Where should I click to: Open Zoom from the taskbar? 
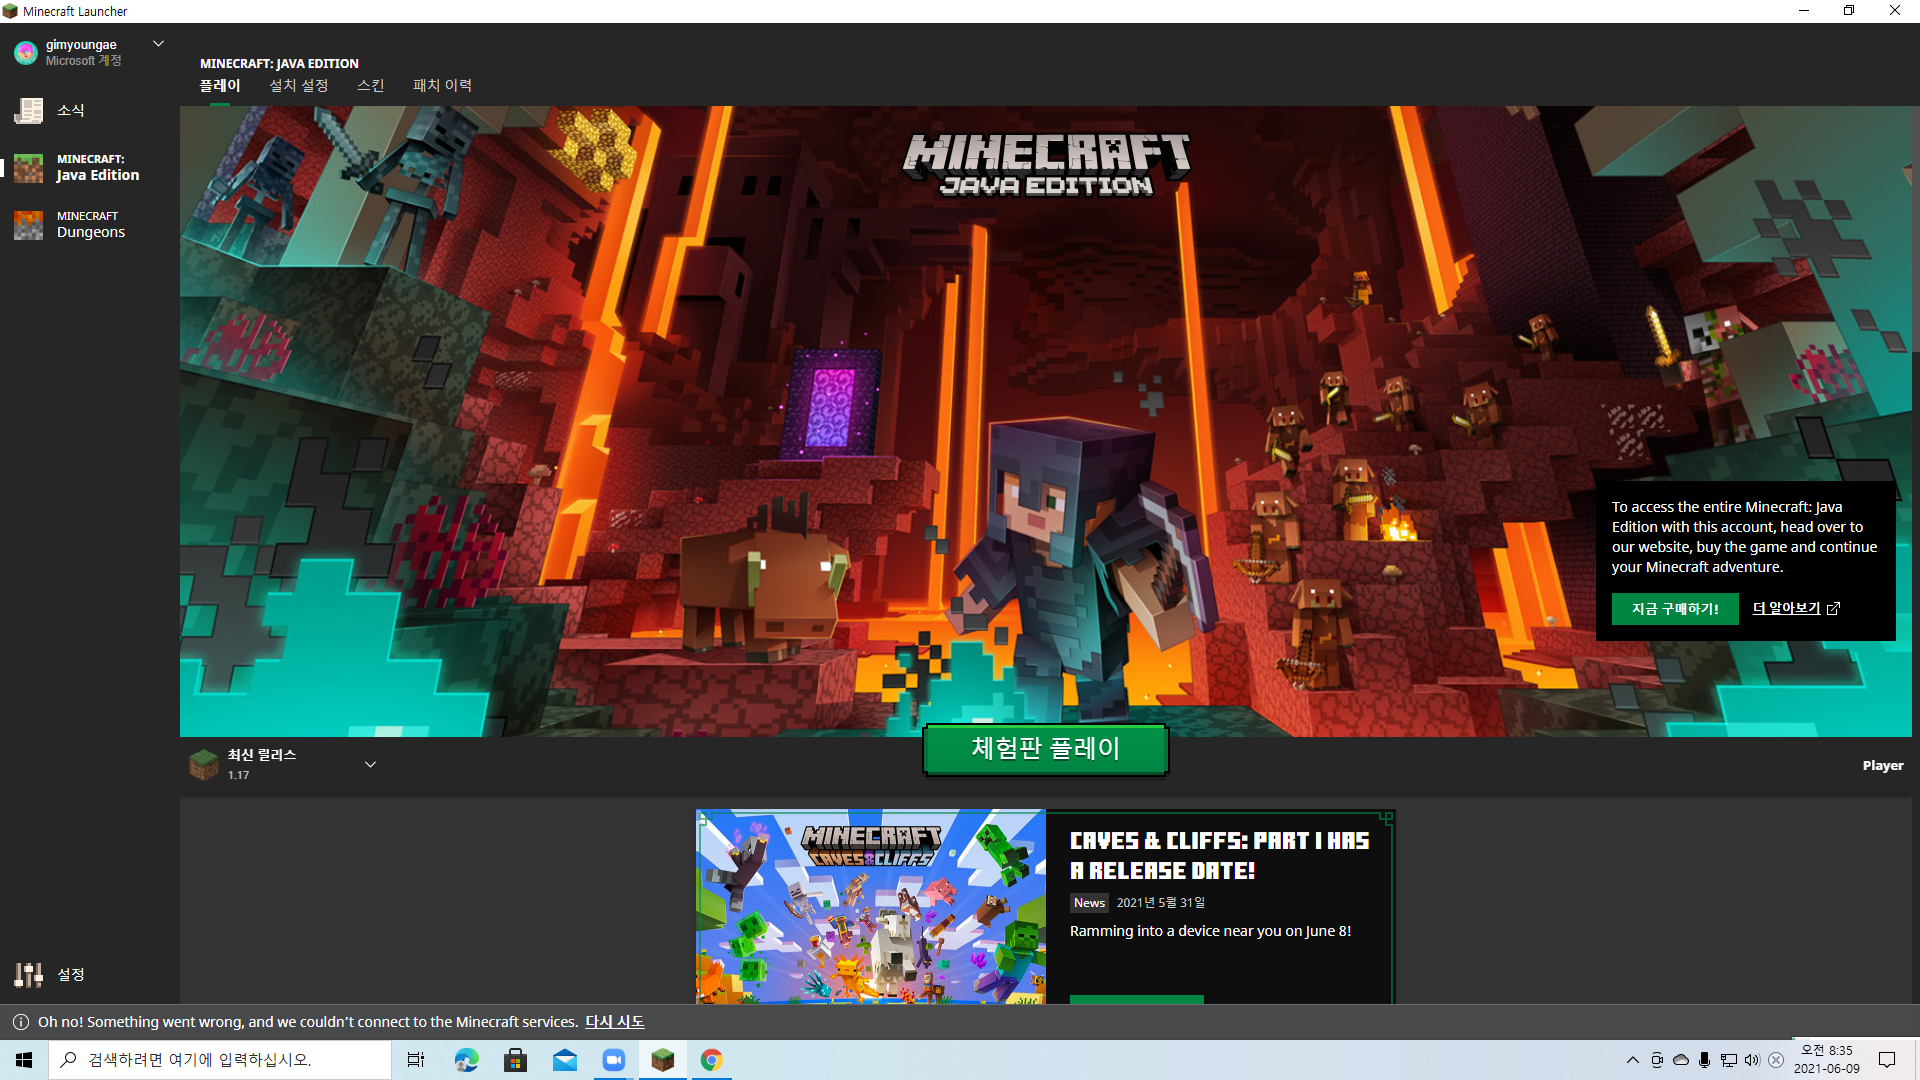[x=613, y=1060]
